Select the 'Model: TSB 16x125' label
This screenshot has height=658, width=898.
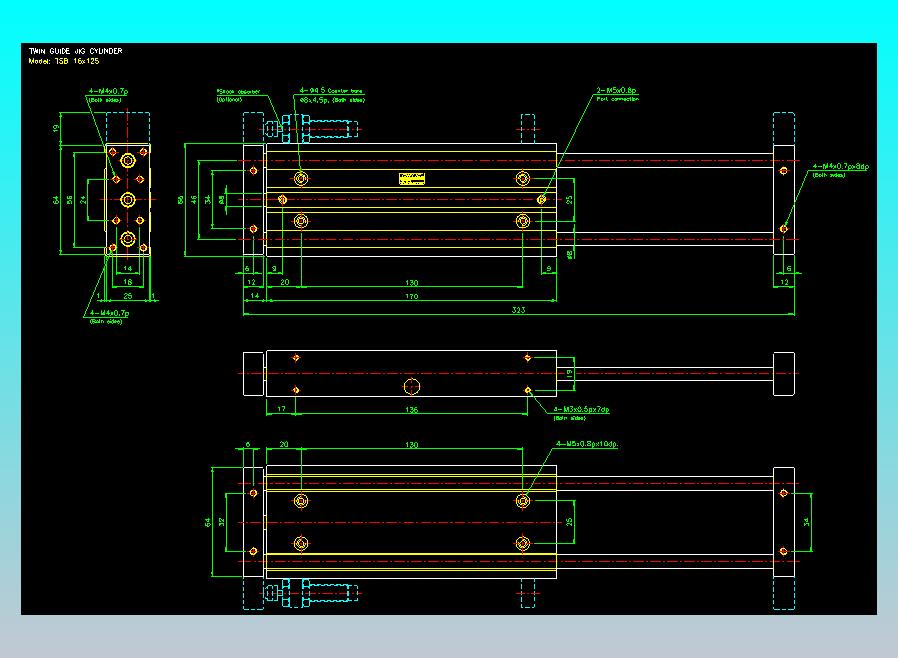coord(64,61)
